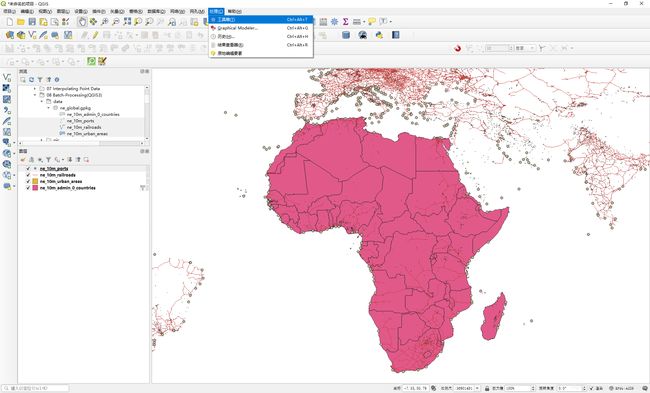Open the Processing Toolbox gear icon

334,22
